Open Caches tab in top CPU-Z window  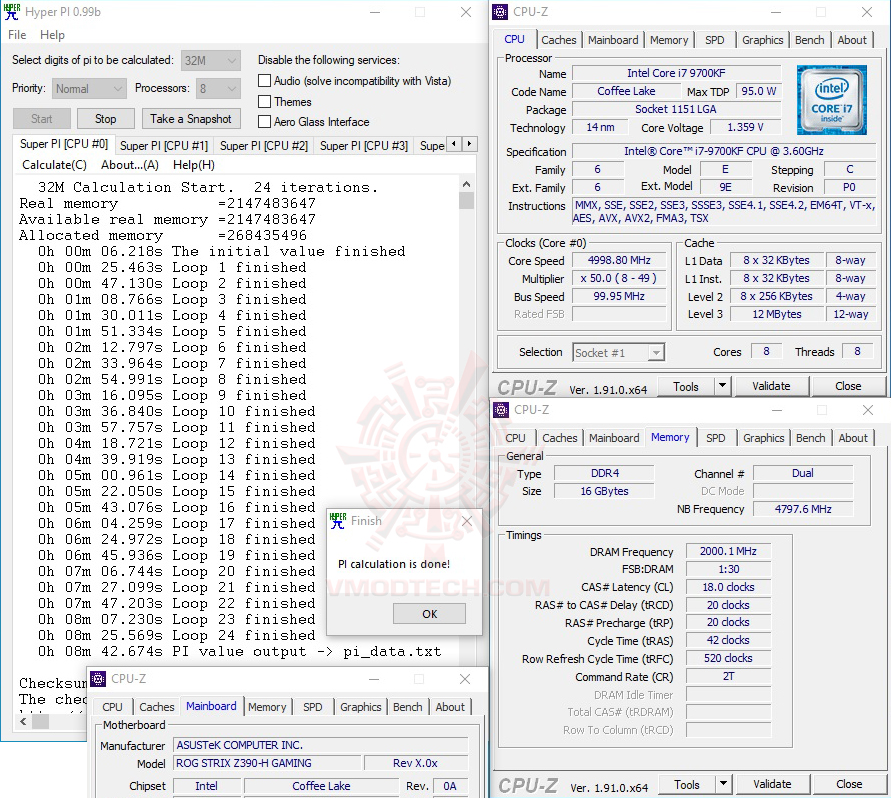coord(559,40)
